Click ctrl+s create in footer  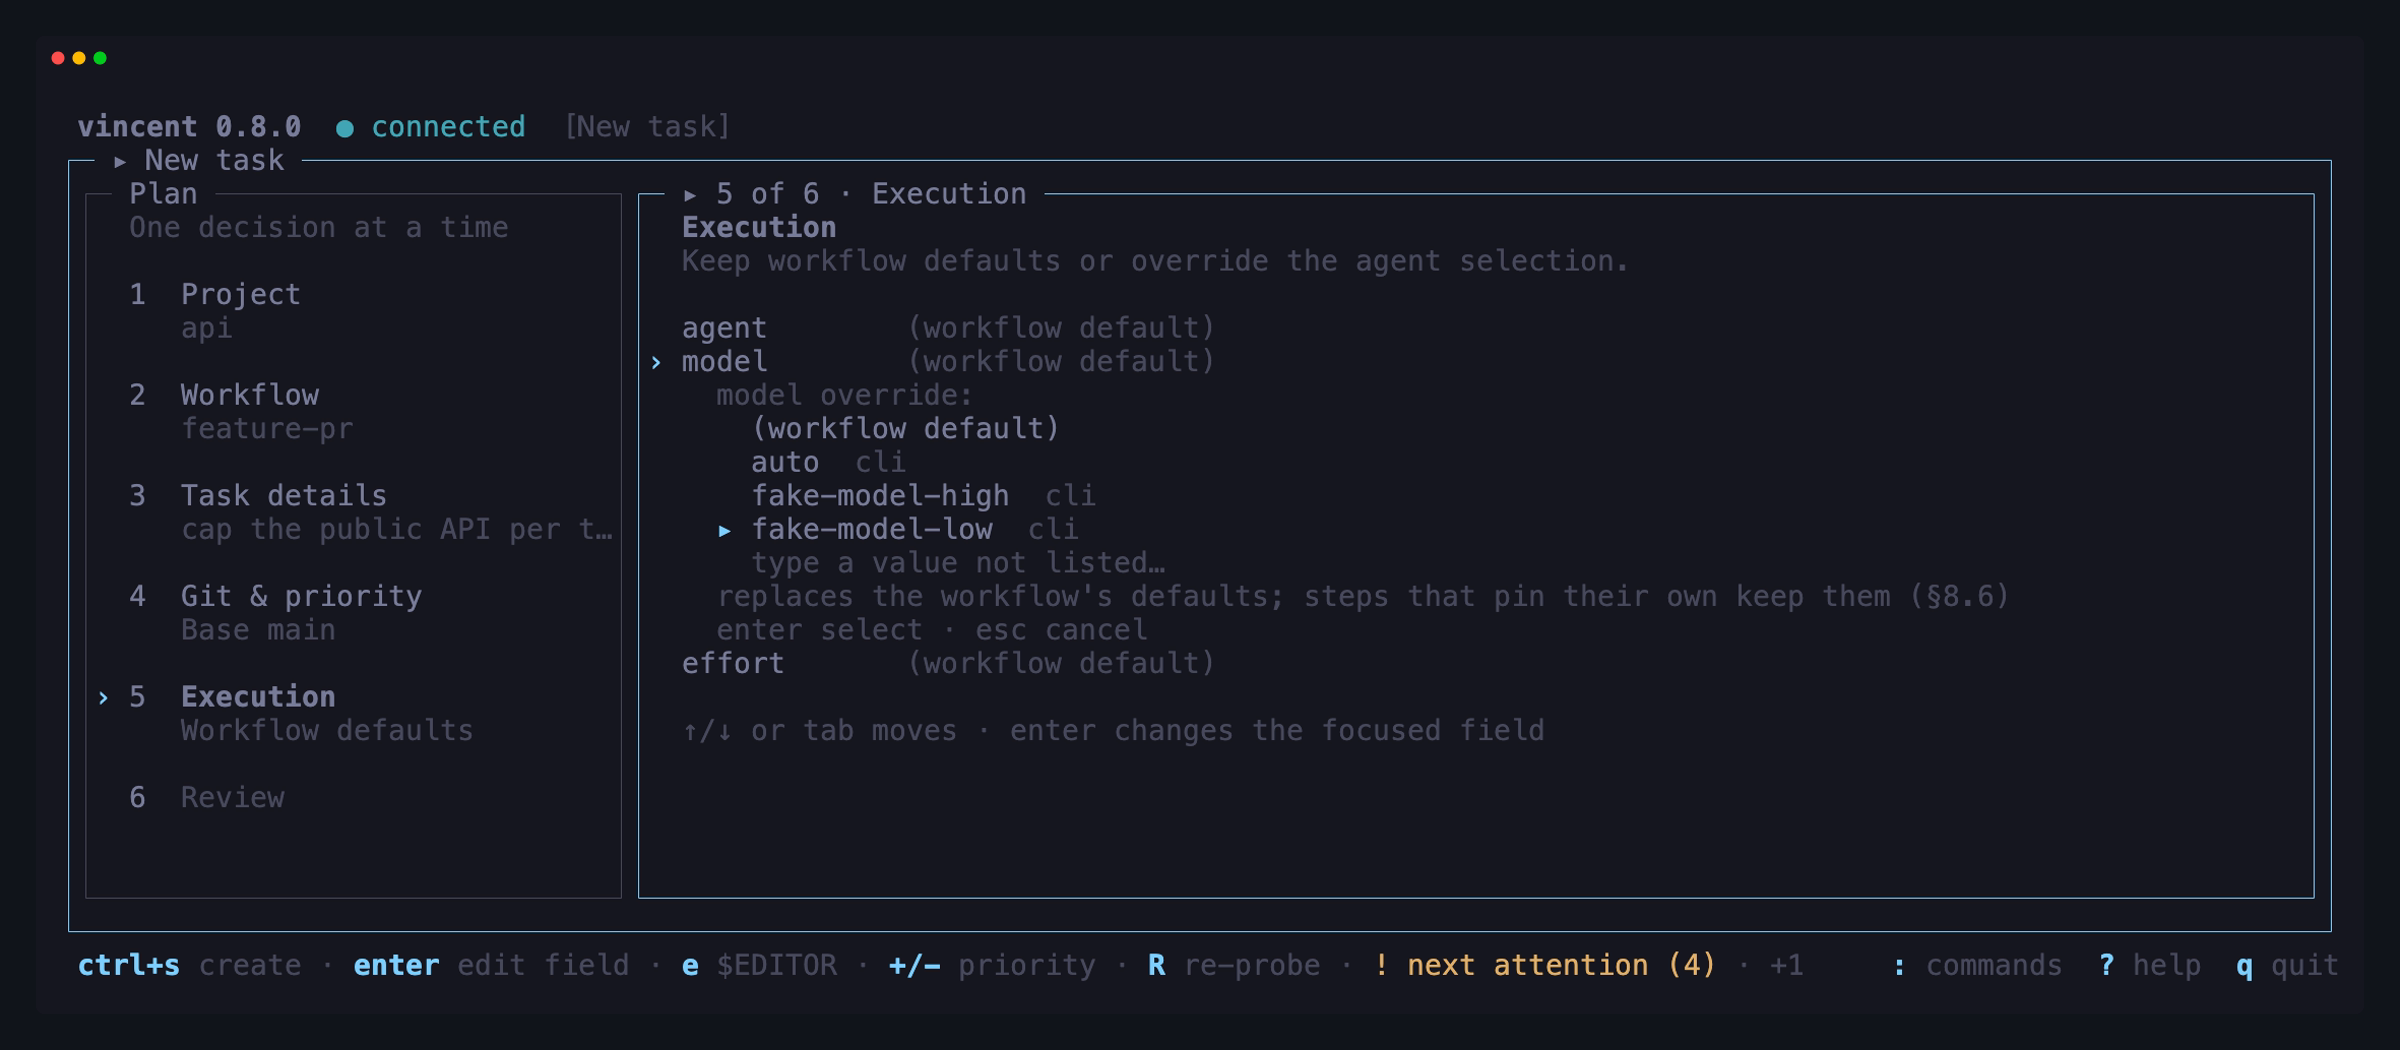[189, 965]
